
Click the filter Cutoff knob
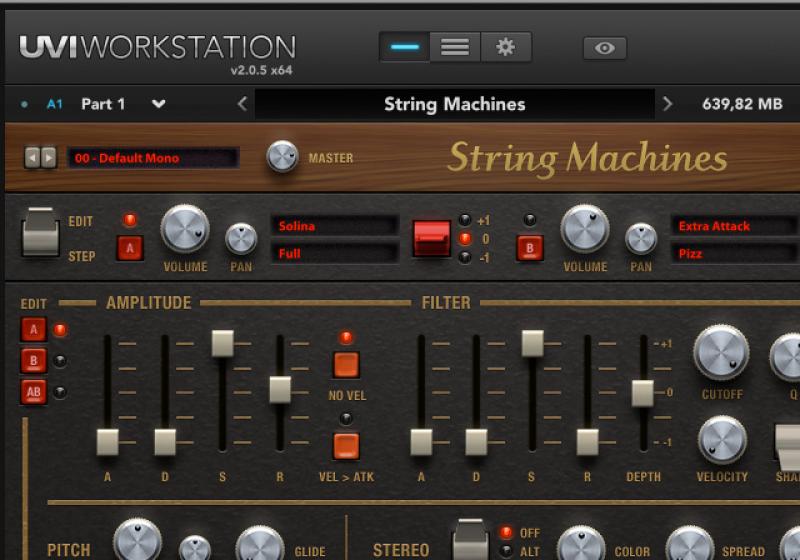[721, 352]
